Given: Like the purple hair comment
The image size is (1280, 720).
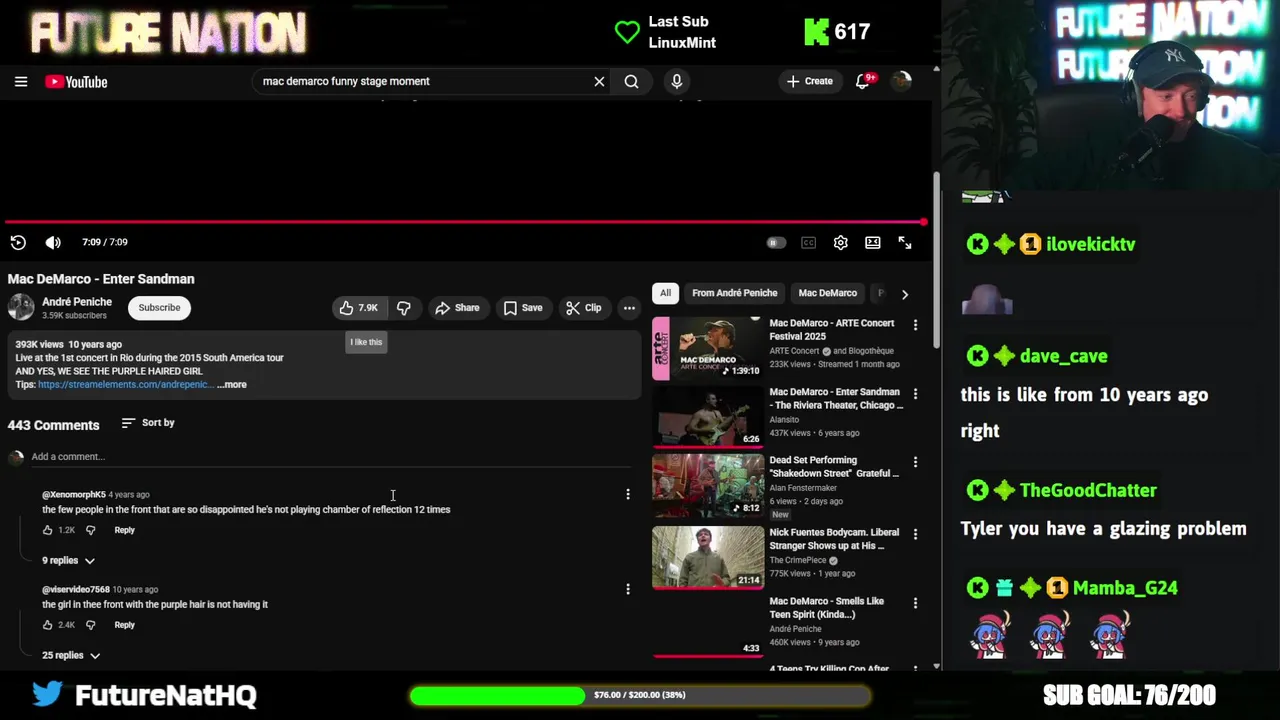Looking at the screenshot, I should tap(47, 625).
